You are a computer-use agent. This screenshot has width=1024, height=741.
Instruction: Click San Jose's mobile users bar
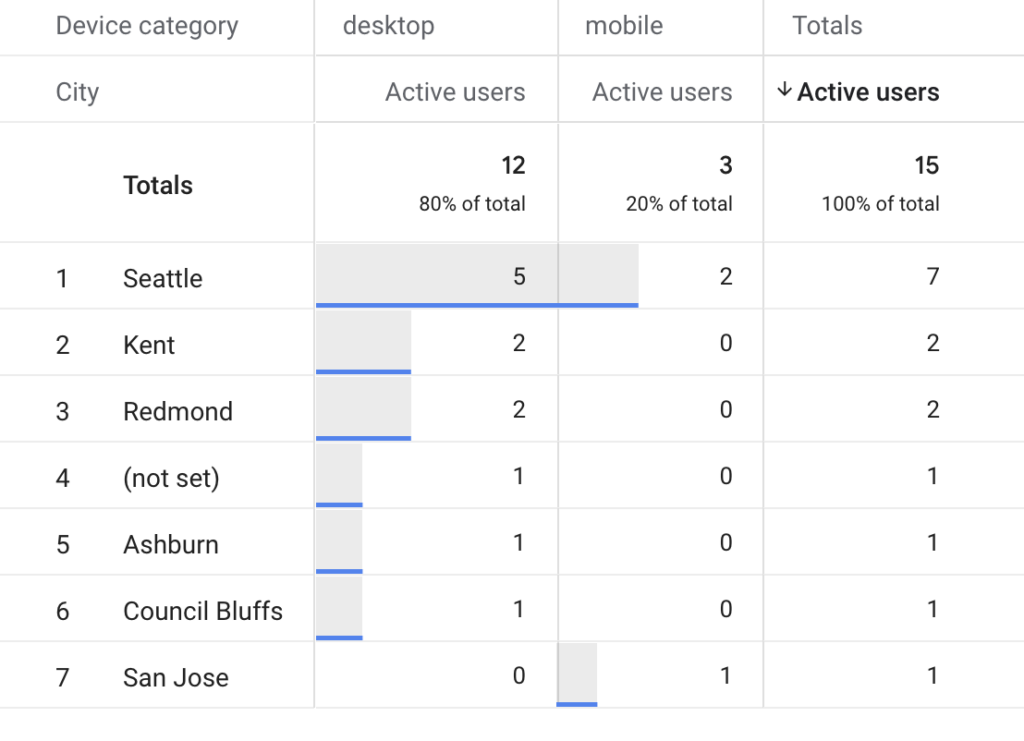577,674
